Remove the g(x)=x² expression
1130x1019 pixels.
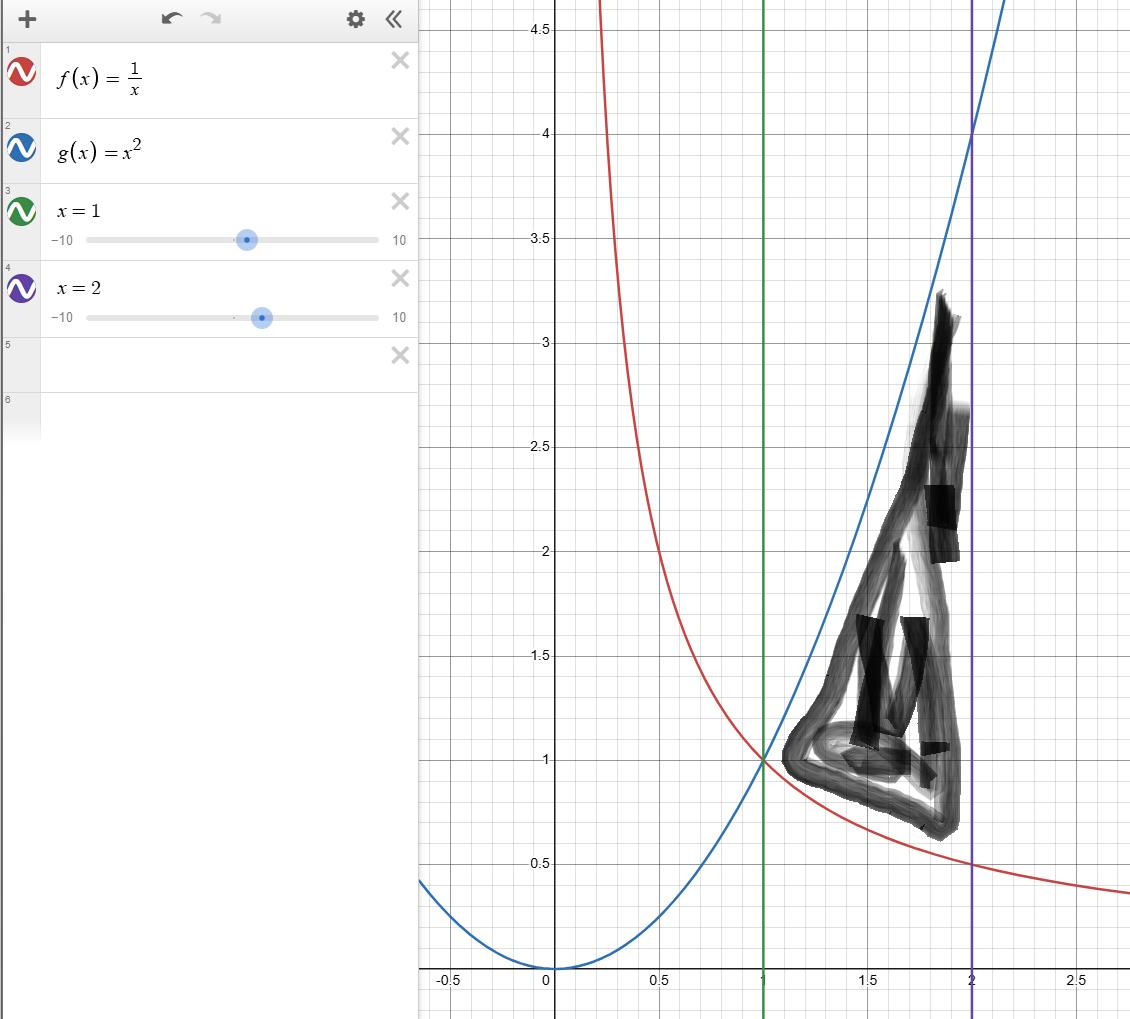(x=400, y=136)
